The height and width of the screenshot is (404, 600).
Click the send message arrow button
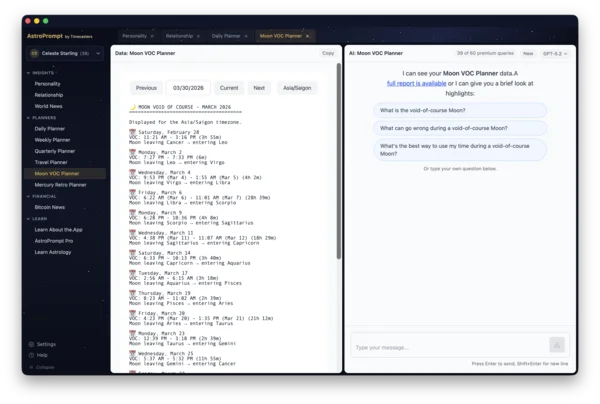coord(557,345)
